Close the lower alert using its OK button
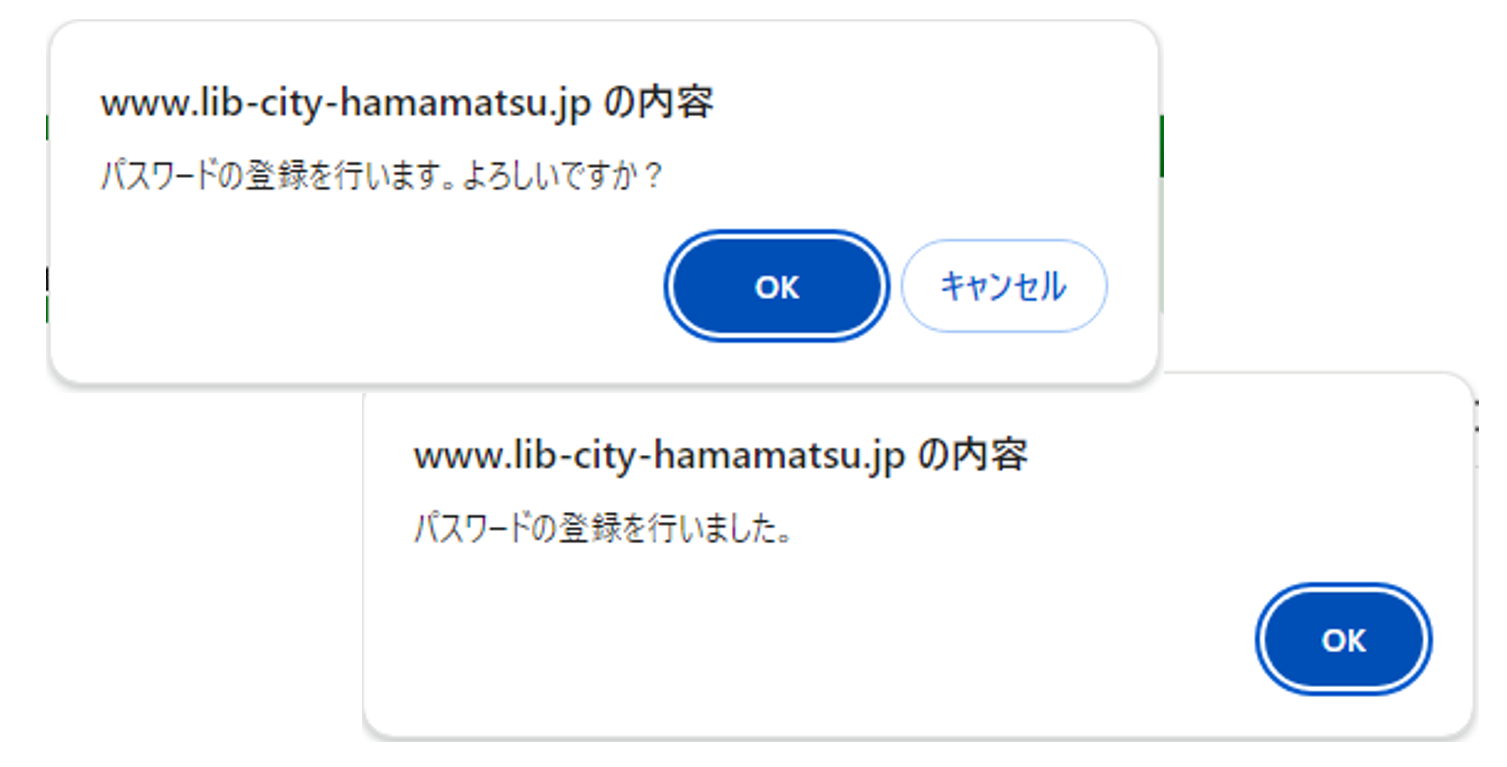Screen dimensions: 1507x767 [1343, 640]
